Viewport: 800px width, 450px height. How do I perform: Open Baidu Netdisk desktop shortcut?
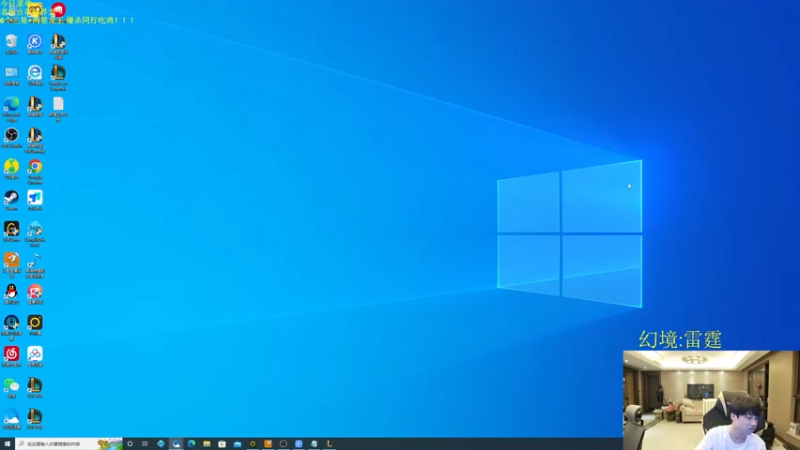pos(35,356)
